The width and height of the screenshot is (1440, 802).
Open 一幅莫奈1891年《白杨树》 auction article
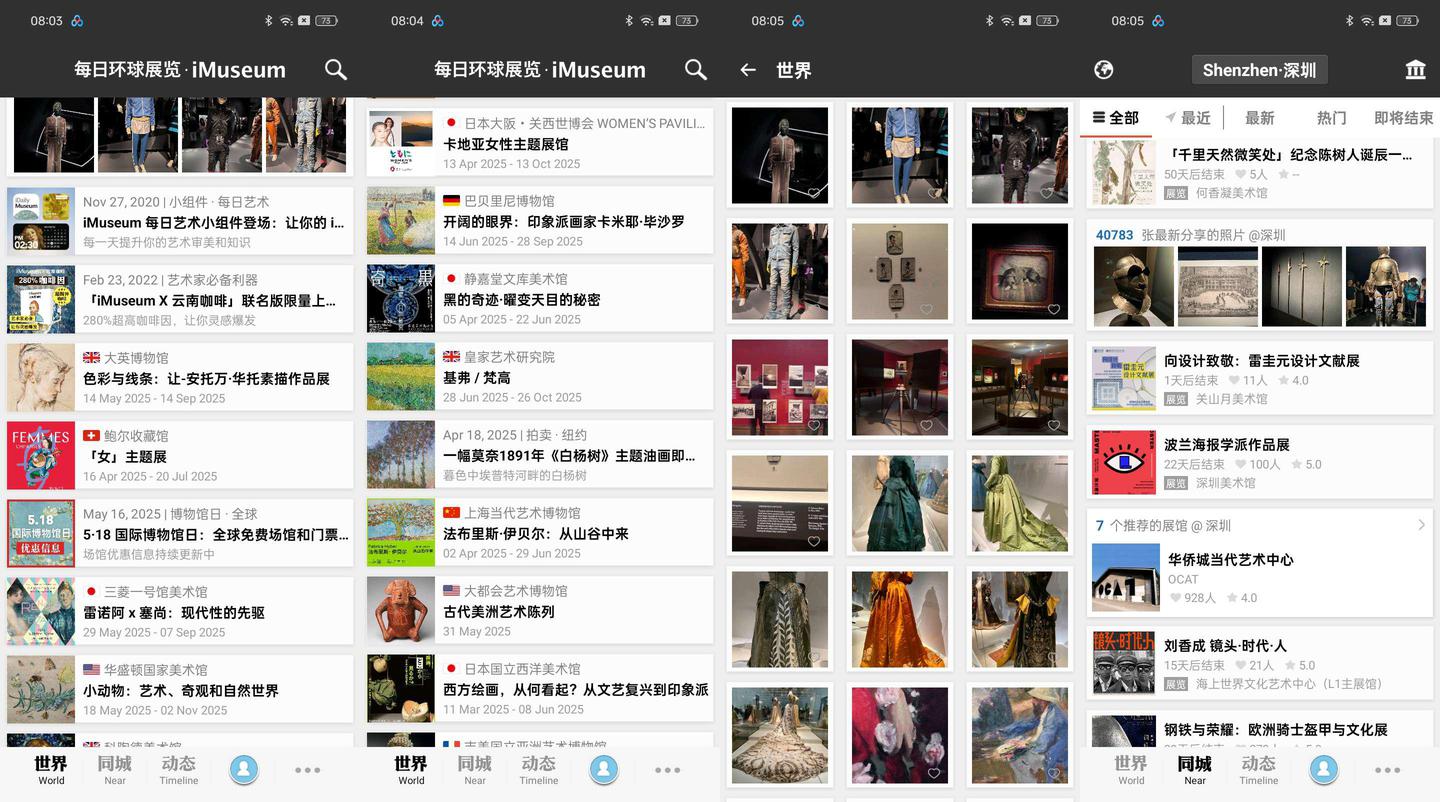540,455
